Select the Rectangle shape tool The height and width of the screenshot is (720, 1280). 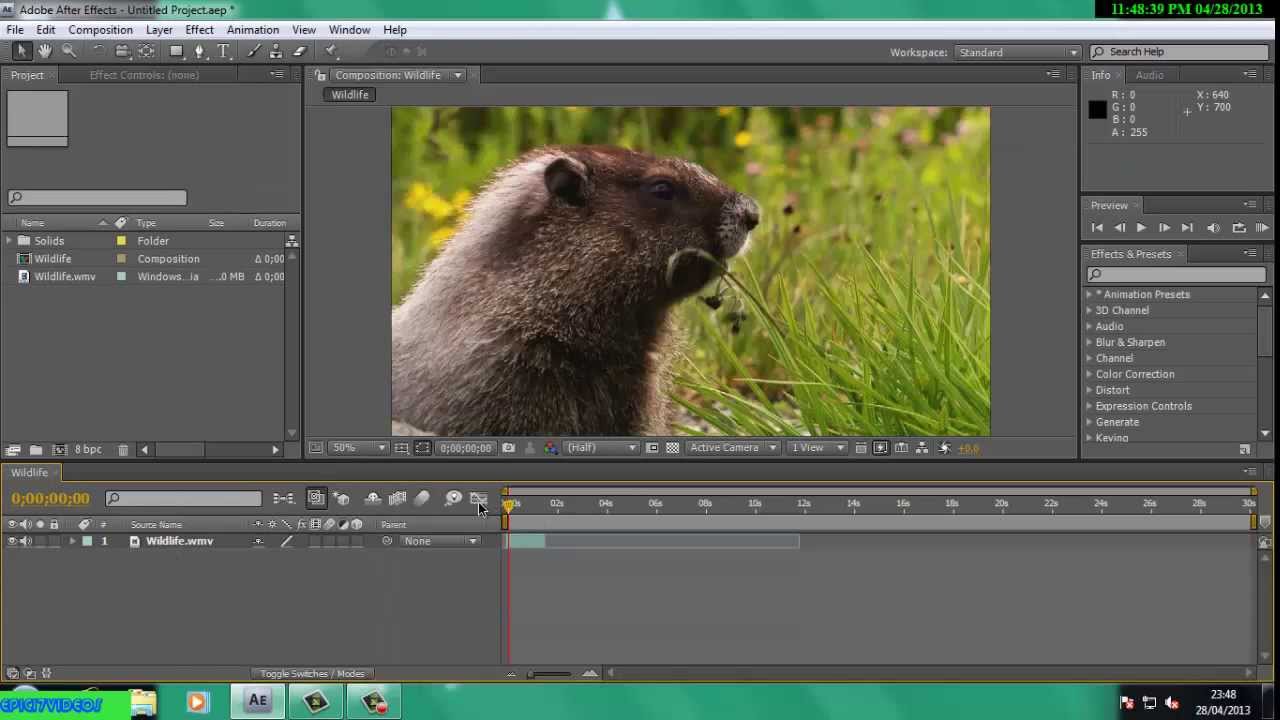pyautogui.click(x=176, y=51)
